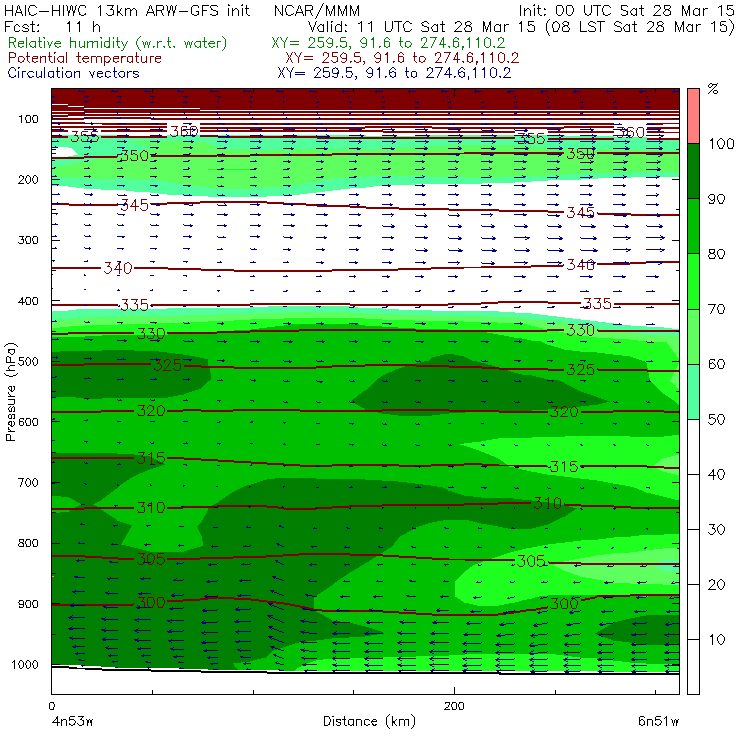Click the 'Pressure (hPa)' vertical axis title

tap(11, 392)
